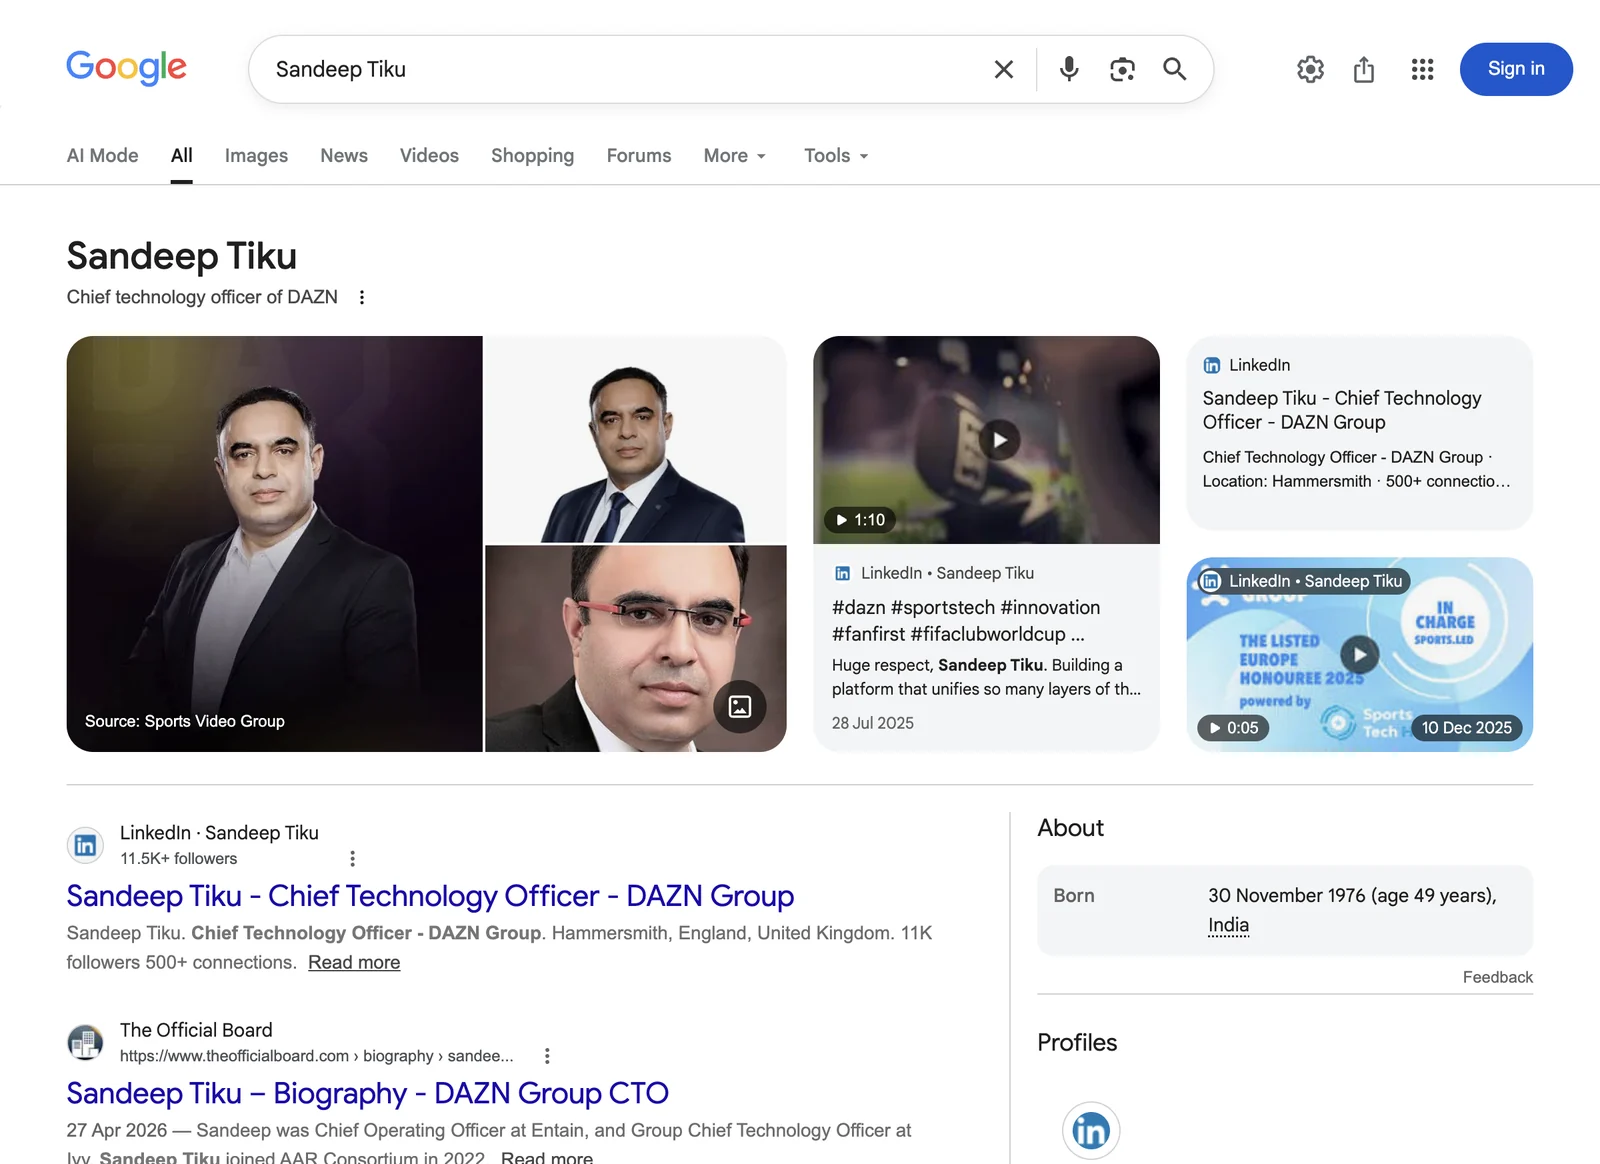Screen dimensions: 1600x1164
Task: Open quick settings gear icon
Action: (x=1310, y=69)
